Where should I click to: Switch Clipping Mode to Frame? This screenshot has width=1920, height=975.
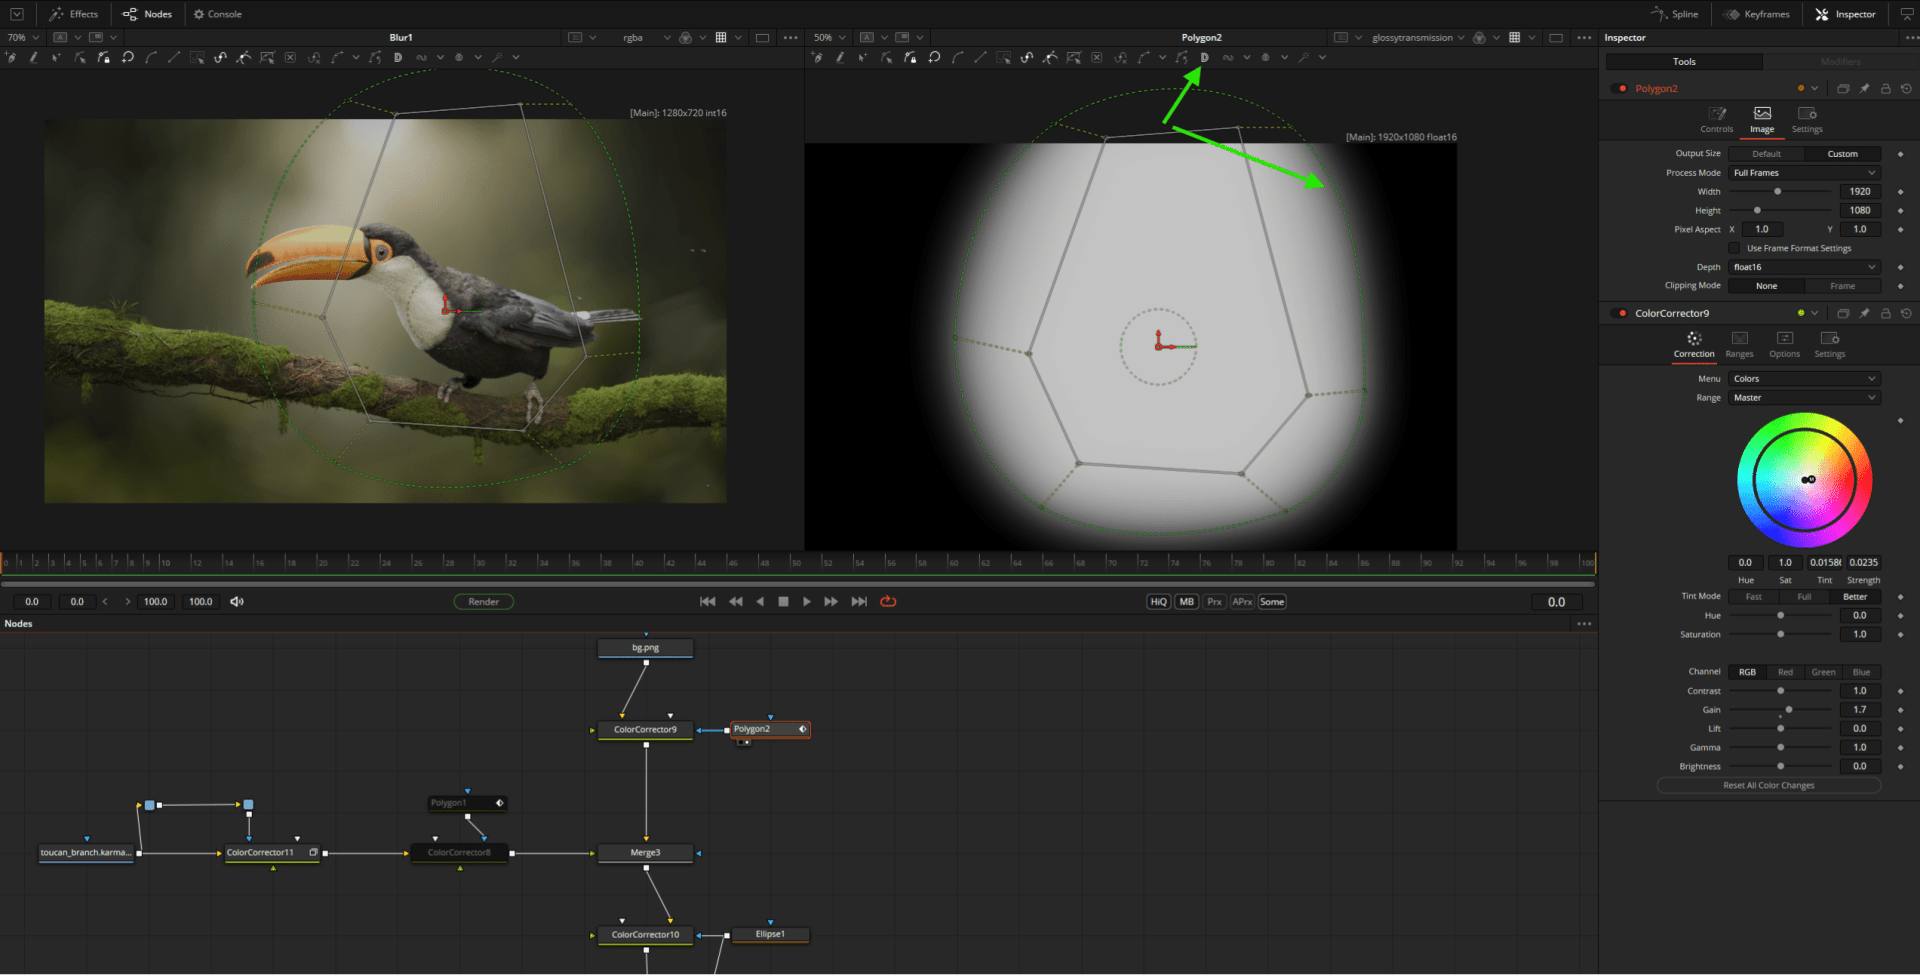[1843, 286]
